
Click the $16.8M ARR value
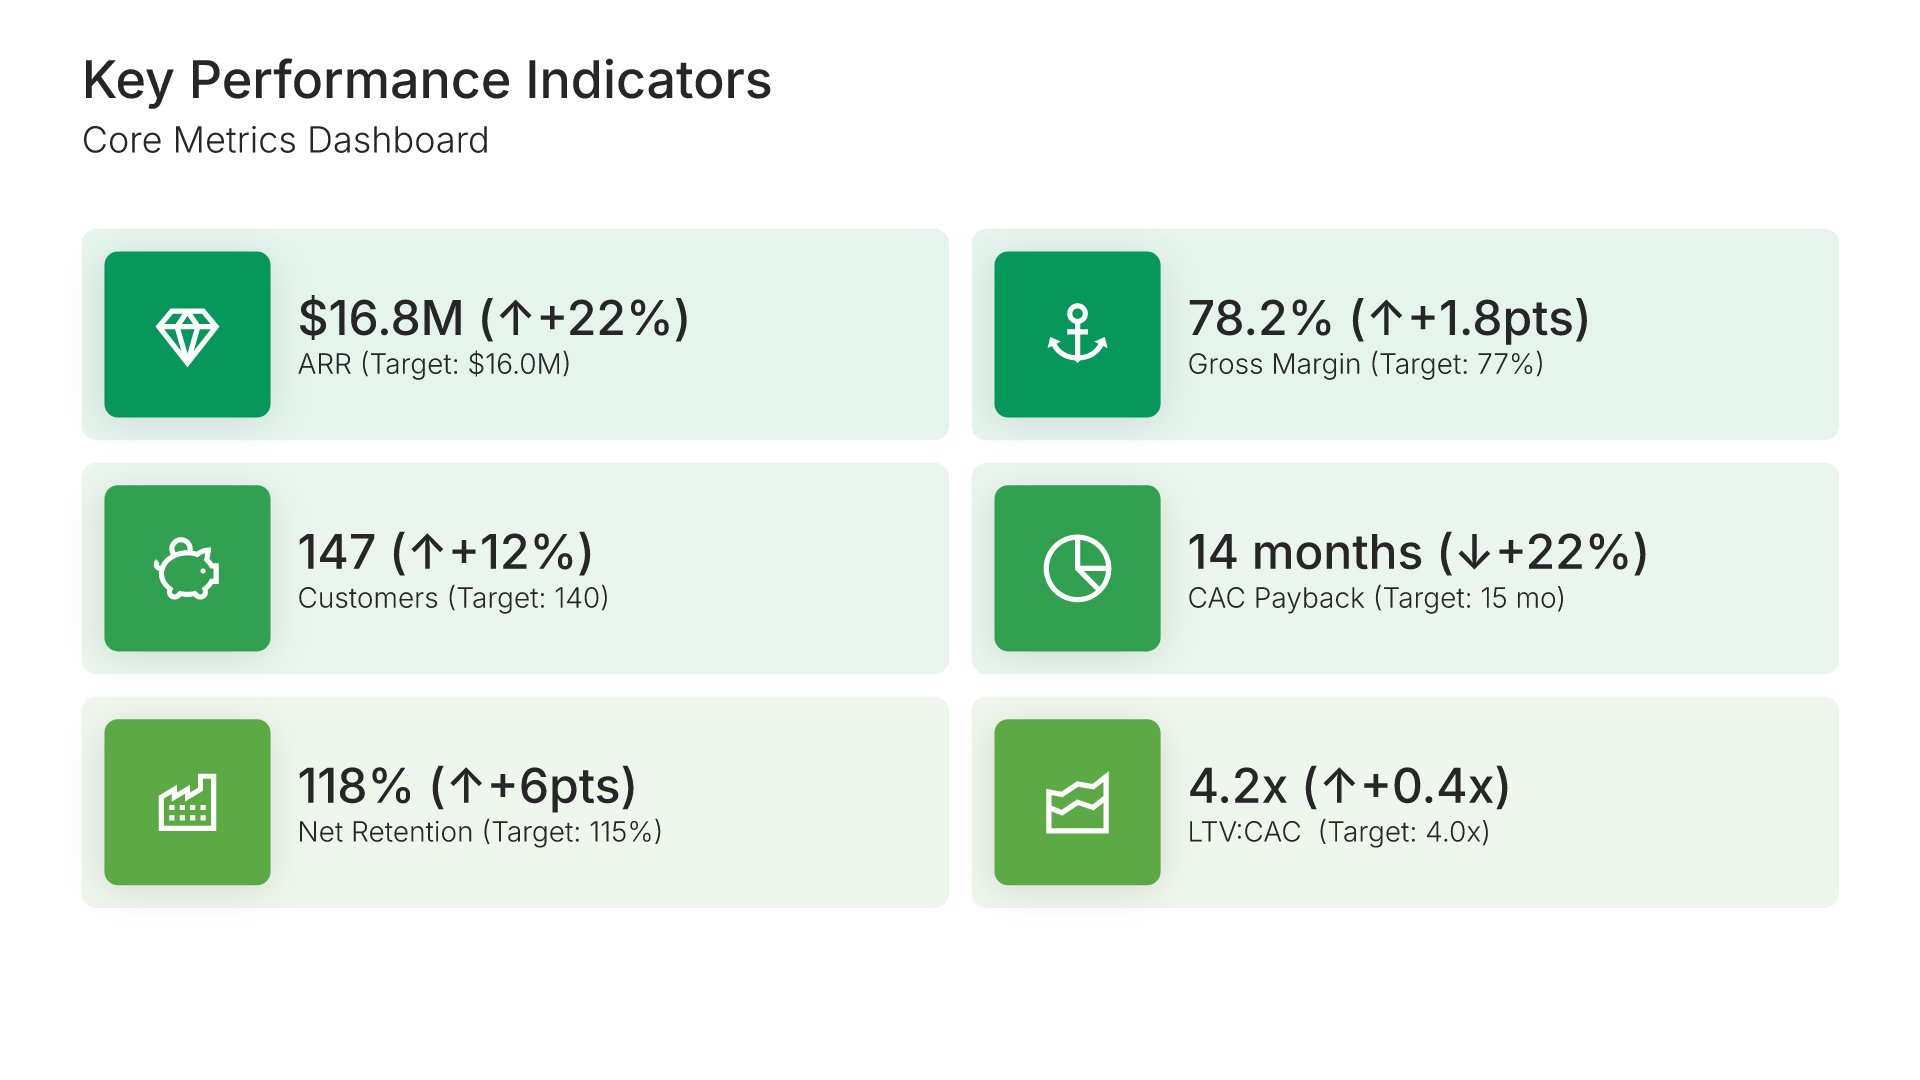point(493,318)
